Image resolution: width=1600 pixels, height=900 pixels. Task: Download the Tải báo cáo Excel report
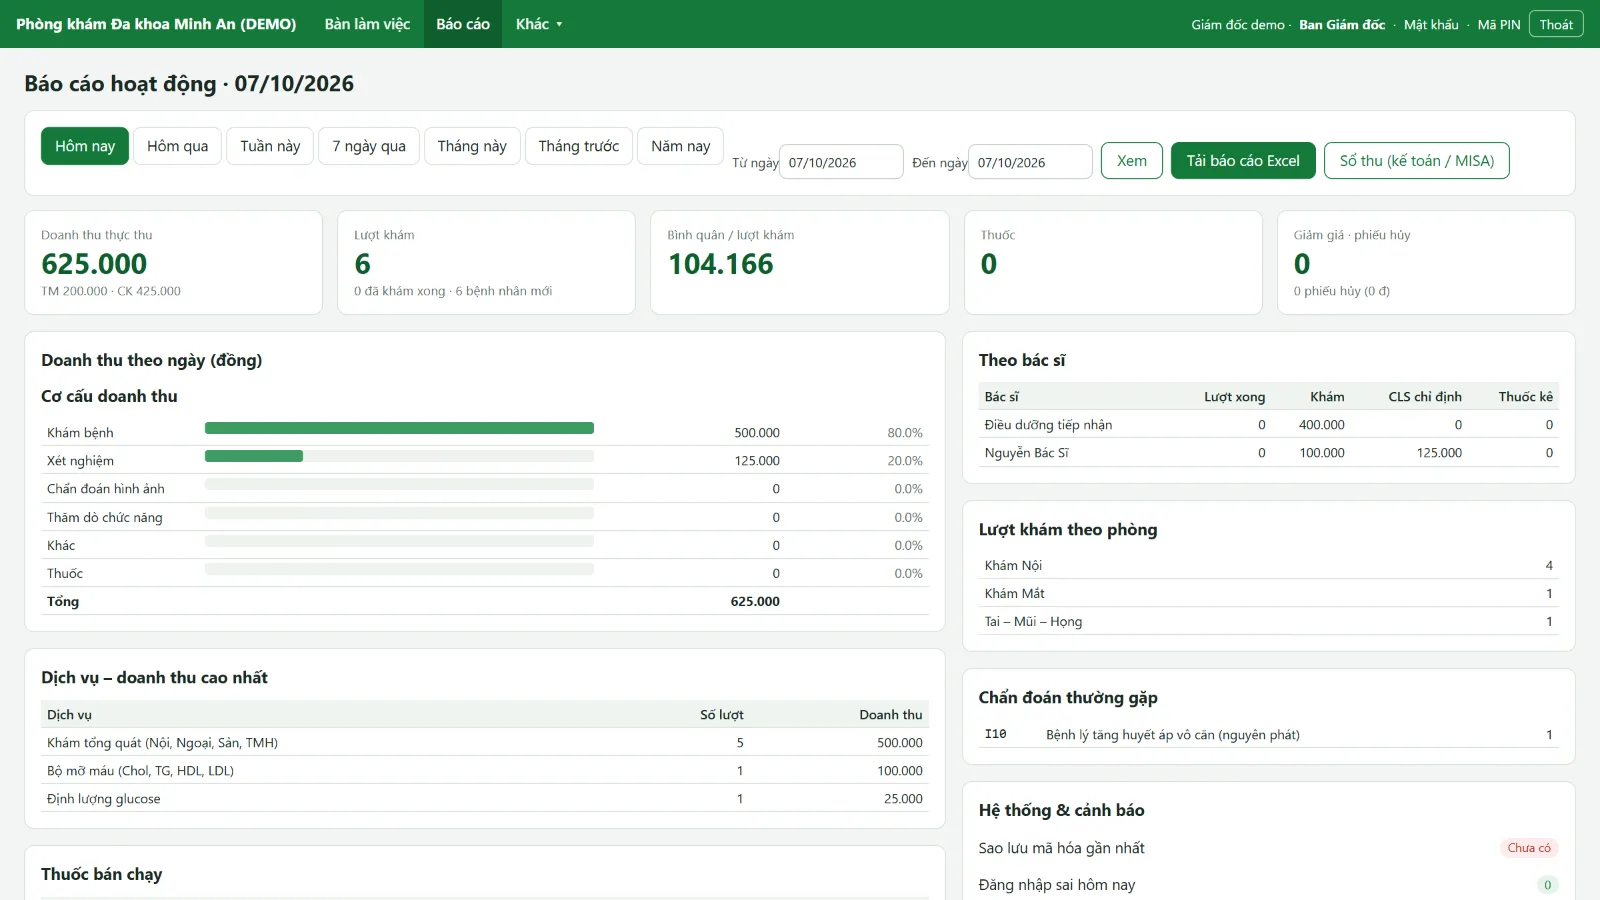[1243, 161]
